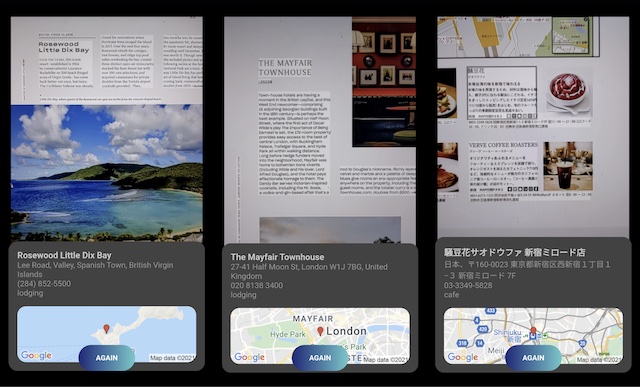The height and width of the screenshot is (387, 640).
Task: Click the red pin on the Shinjuku map
Action: point(533,331)
